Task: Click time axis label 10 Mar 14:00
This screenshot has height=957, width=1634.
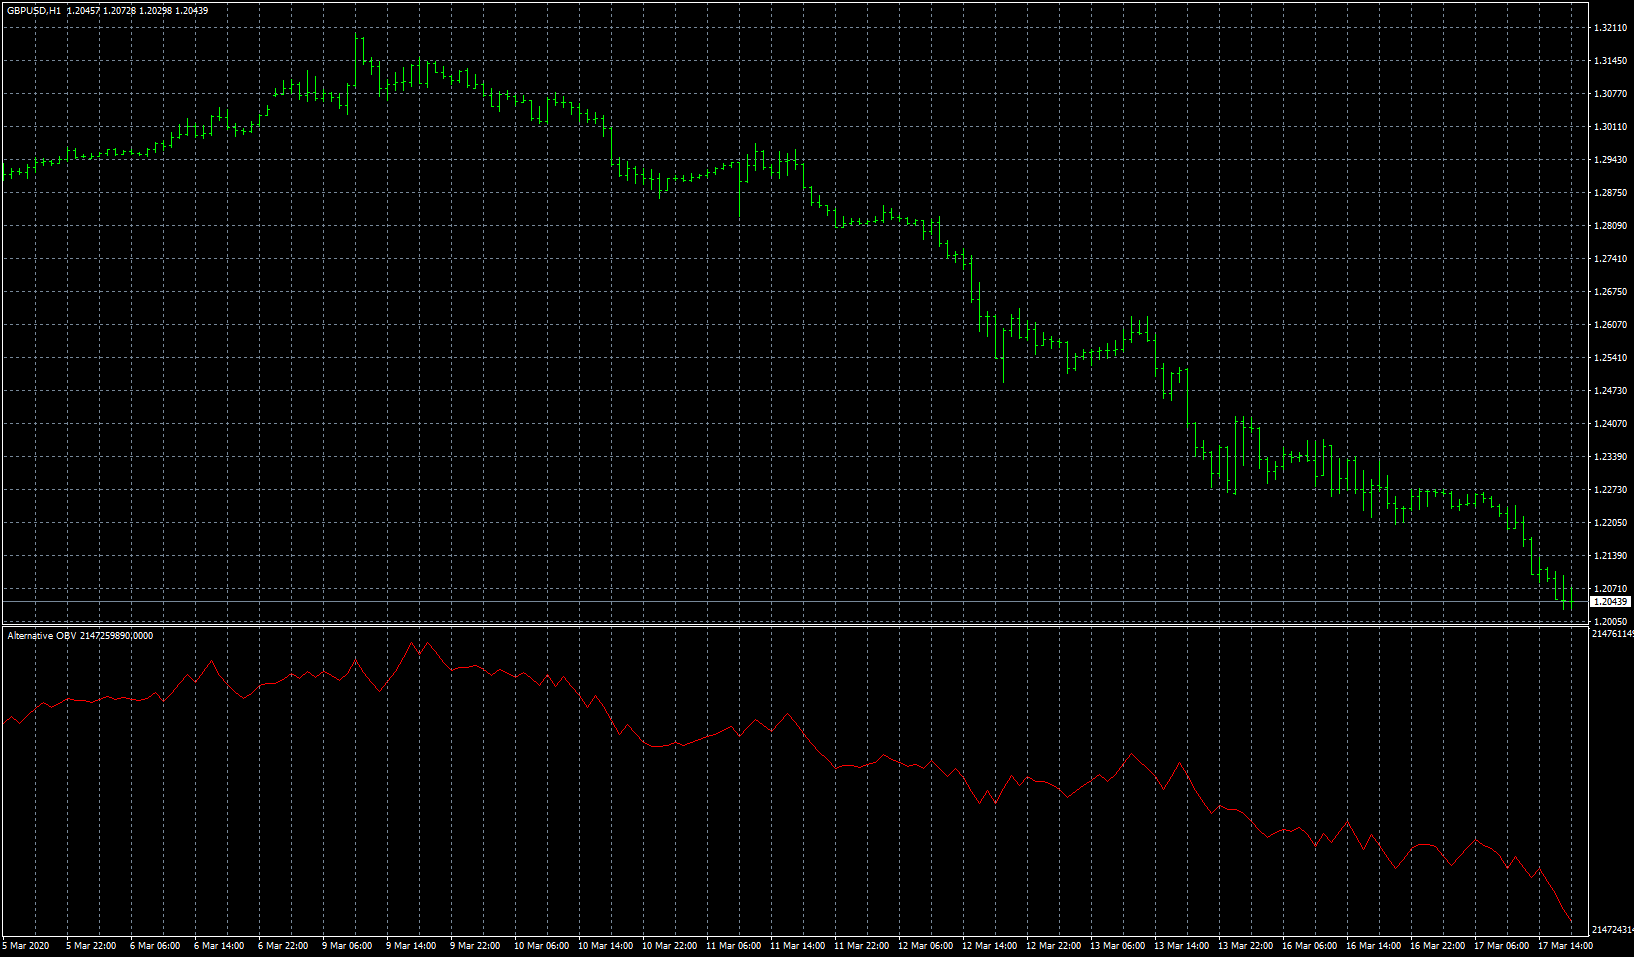Action: [x=605, y=946]
